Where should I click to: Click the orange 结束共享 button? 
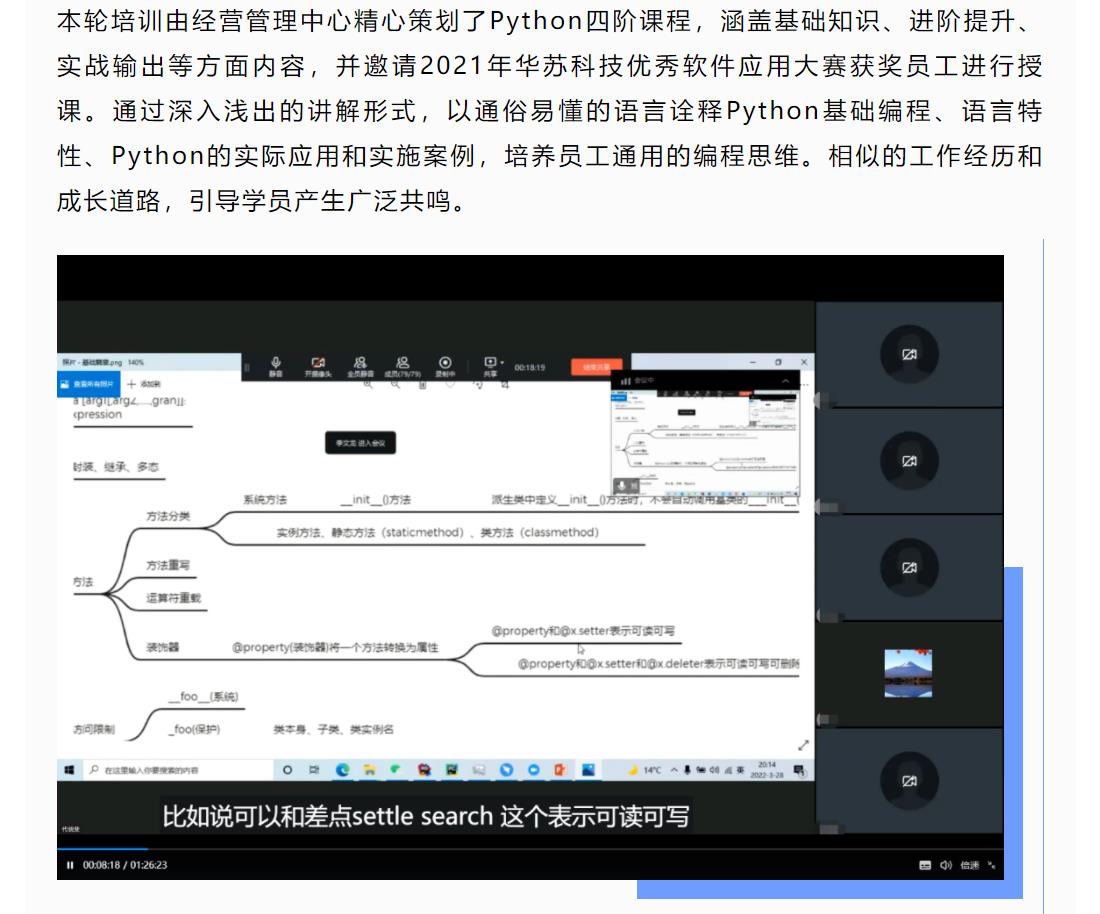595,366
